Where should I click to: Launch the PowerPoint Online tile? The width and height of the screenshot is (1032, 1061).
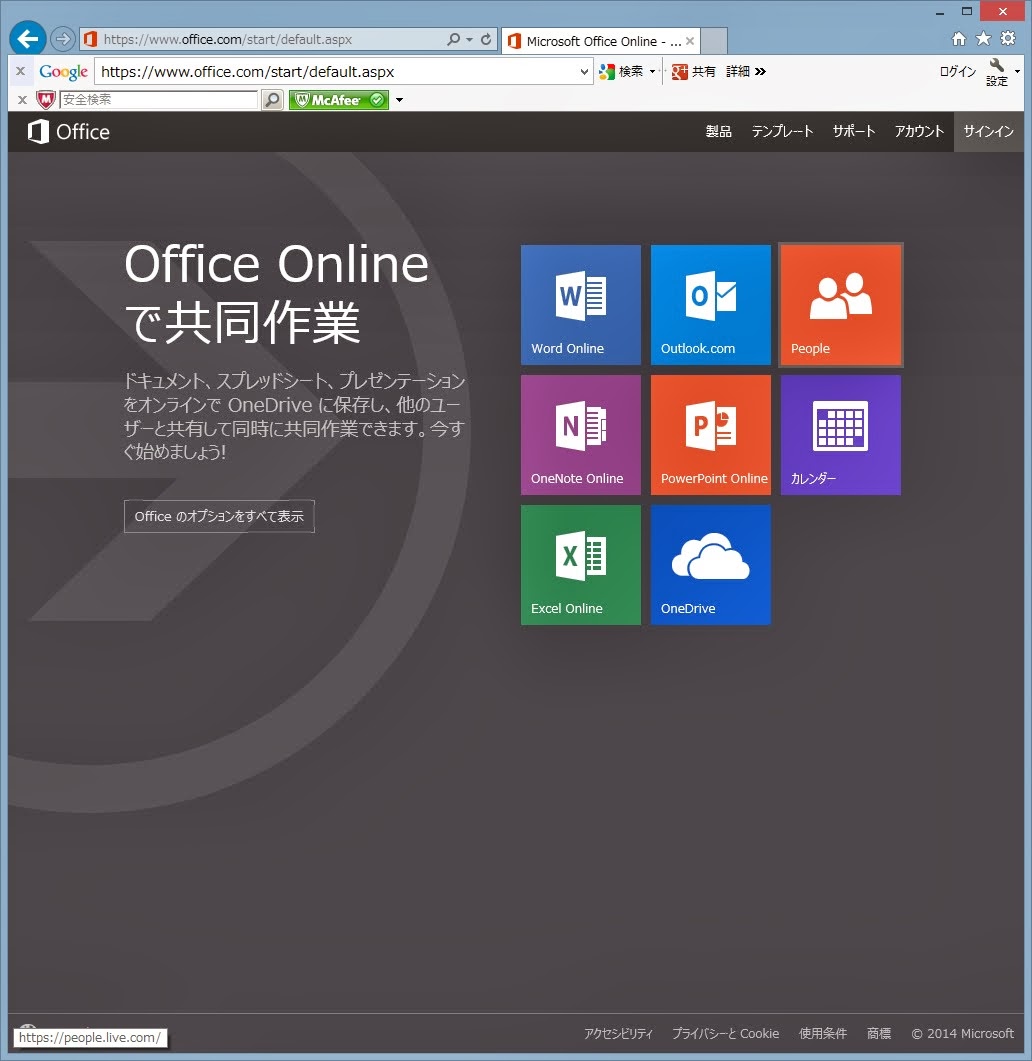pos(711,435)
